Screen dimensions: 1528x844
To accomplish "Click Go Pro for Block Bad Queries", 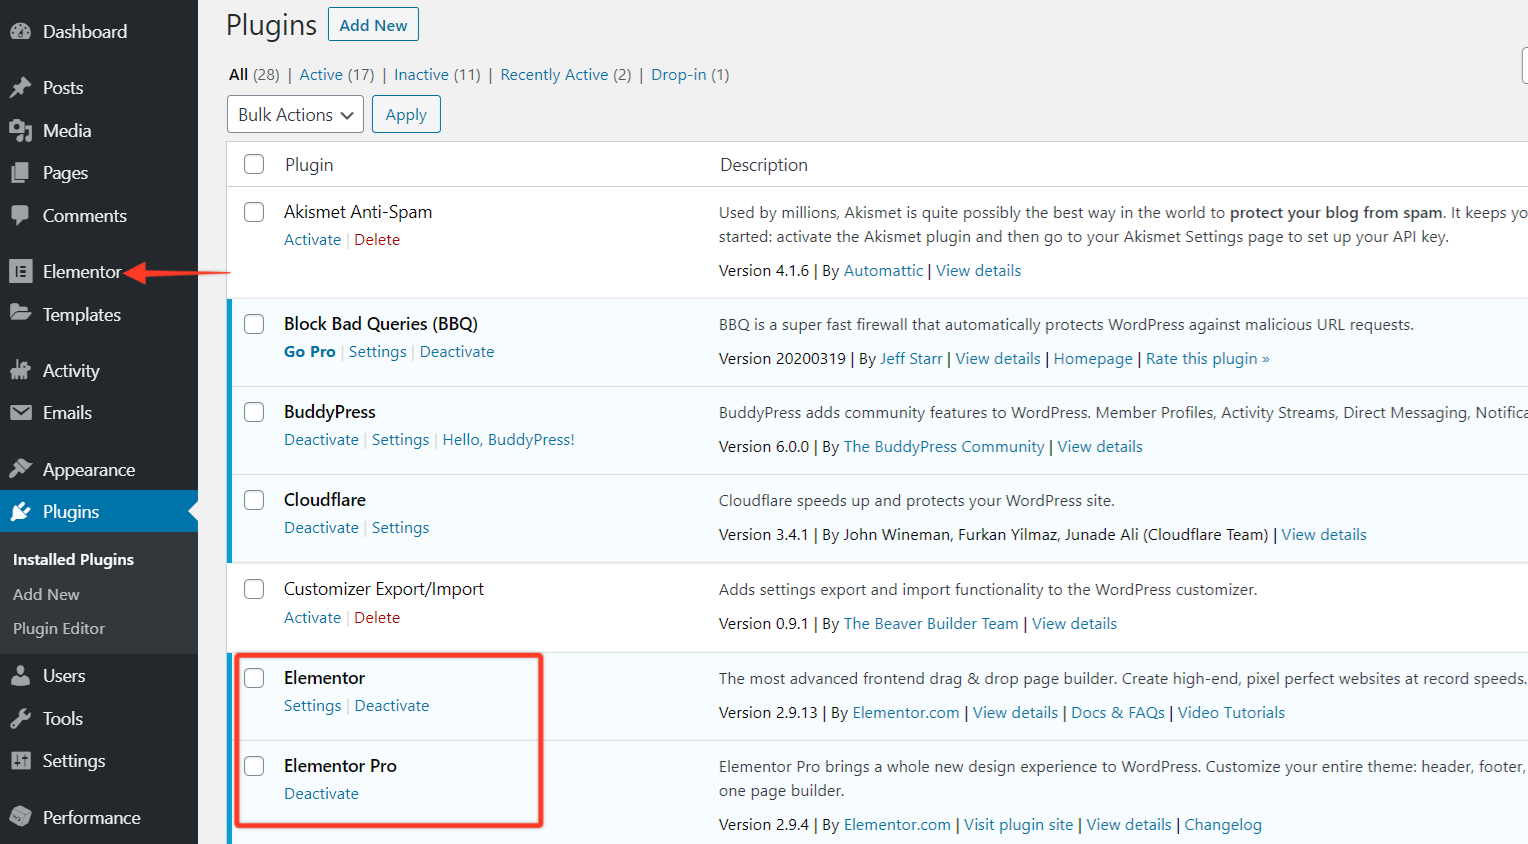I will point(310,351).
